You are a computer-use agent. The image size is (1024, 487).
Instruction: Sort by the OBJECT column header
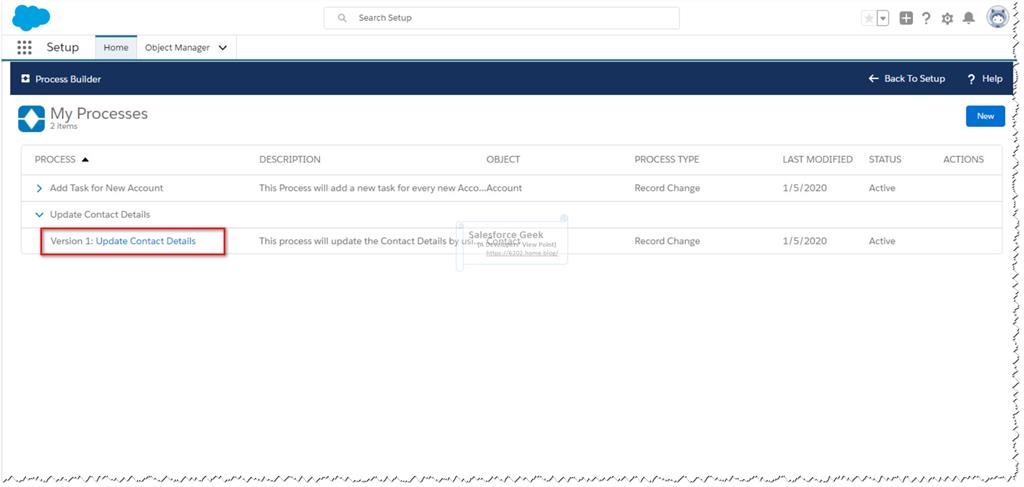tap(504, 159)
